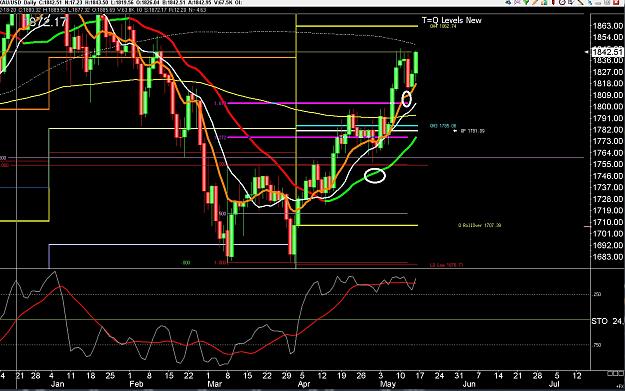Click the May month label on time axis
This screenshot has width=625, height=391.
tap(388, 384)
